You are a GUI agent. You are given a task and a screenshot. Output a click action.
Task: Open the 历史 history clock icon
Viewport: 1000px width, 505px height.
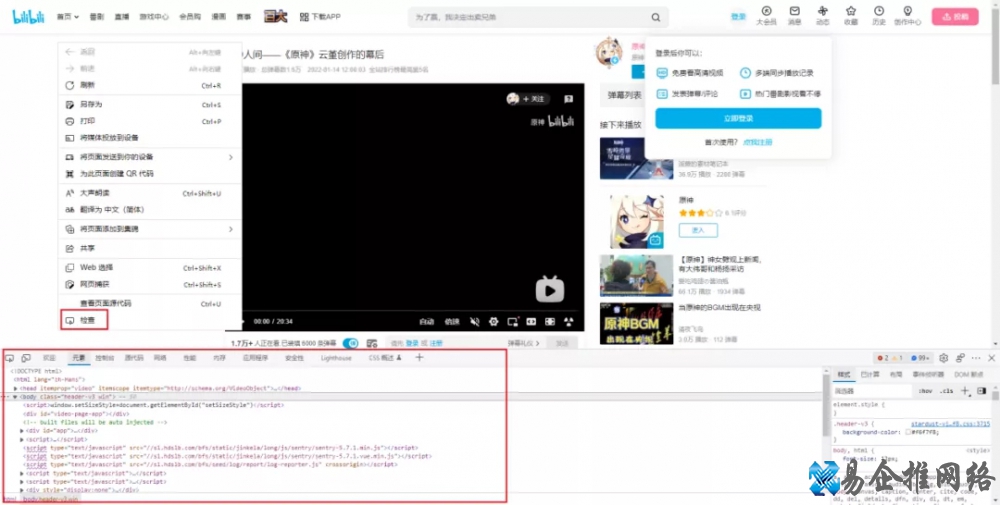(x=879, y=11)
